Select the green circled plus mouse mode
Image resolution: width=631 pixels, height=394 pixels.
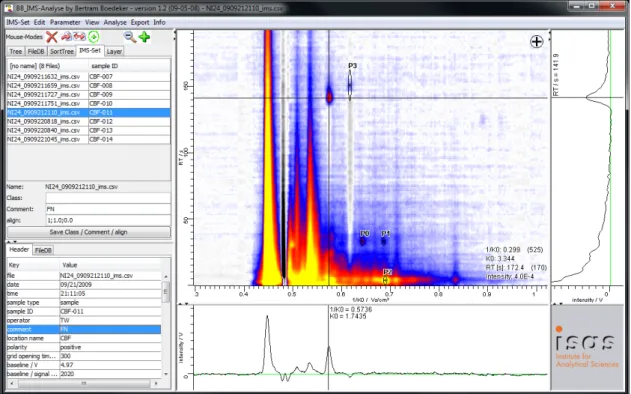tap(94, 37)
